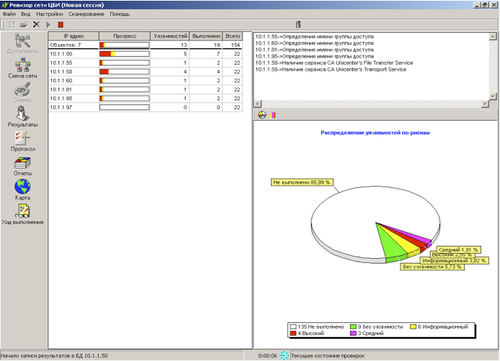This screenshot has width=500, height=361.
Task: Sort by the IP адрес column header
Action: [x=74, y=36]
